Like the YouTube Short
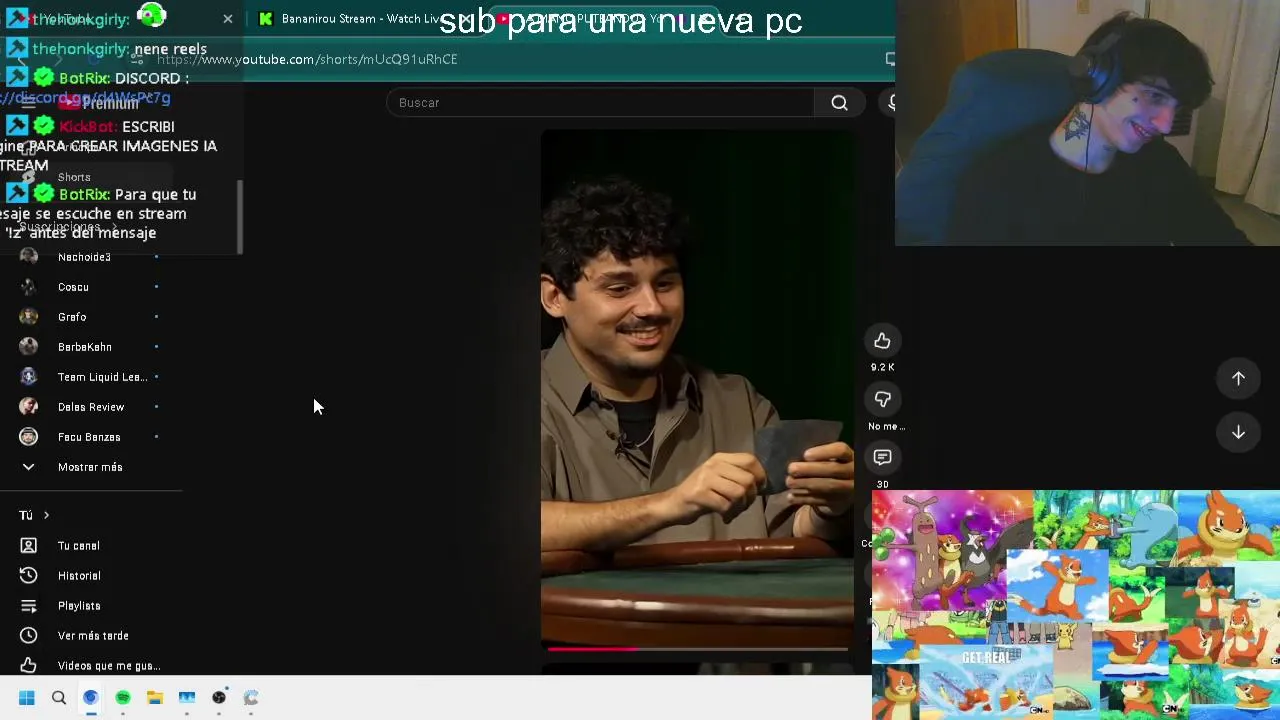The width and height of the screenshot is (1280, 720). (x=882, y=341)
